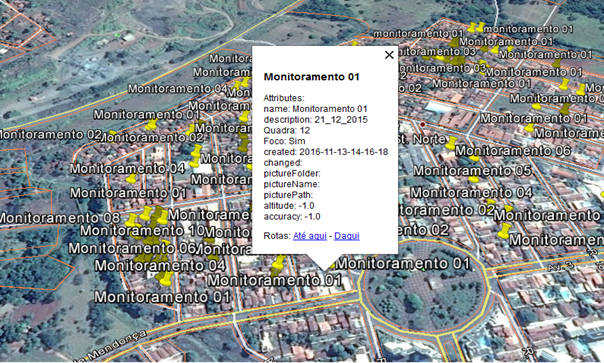This screenshot has width=604, height=363.
Task: Open the 'Daqui' route link
Action: 347,236
